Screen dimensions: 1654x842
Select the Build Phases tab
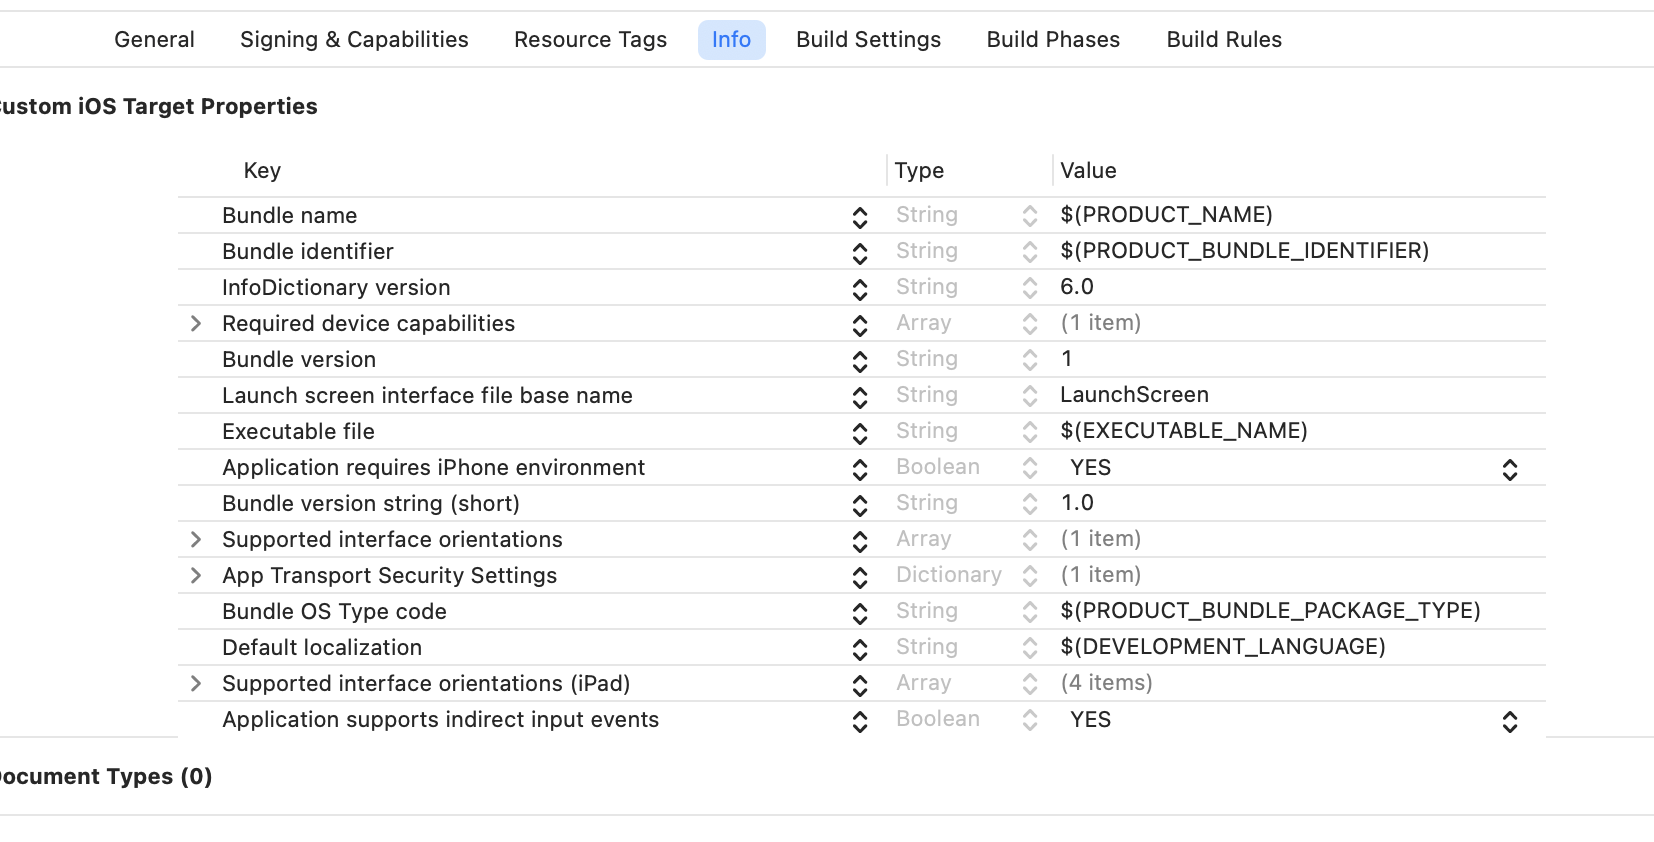pos(1053,40)
